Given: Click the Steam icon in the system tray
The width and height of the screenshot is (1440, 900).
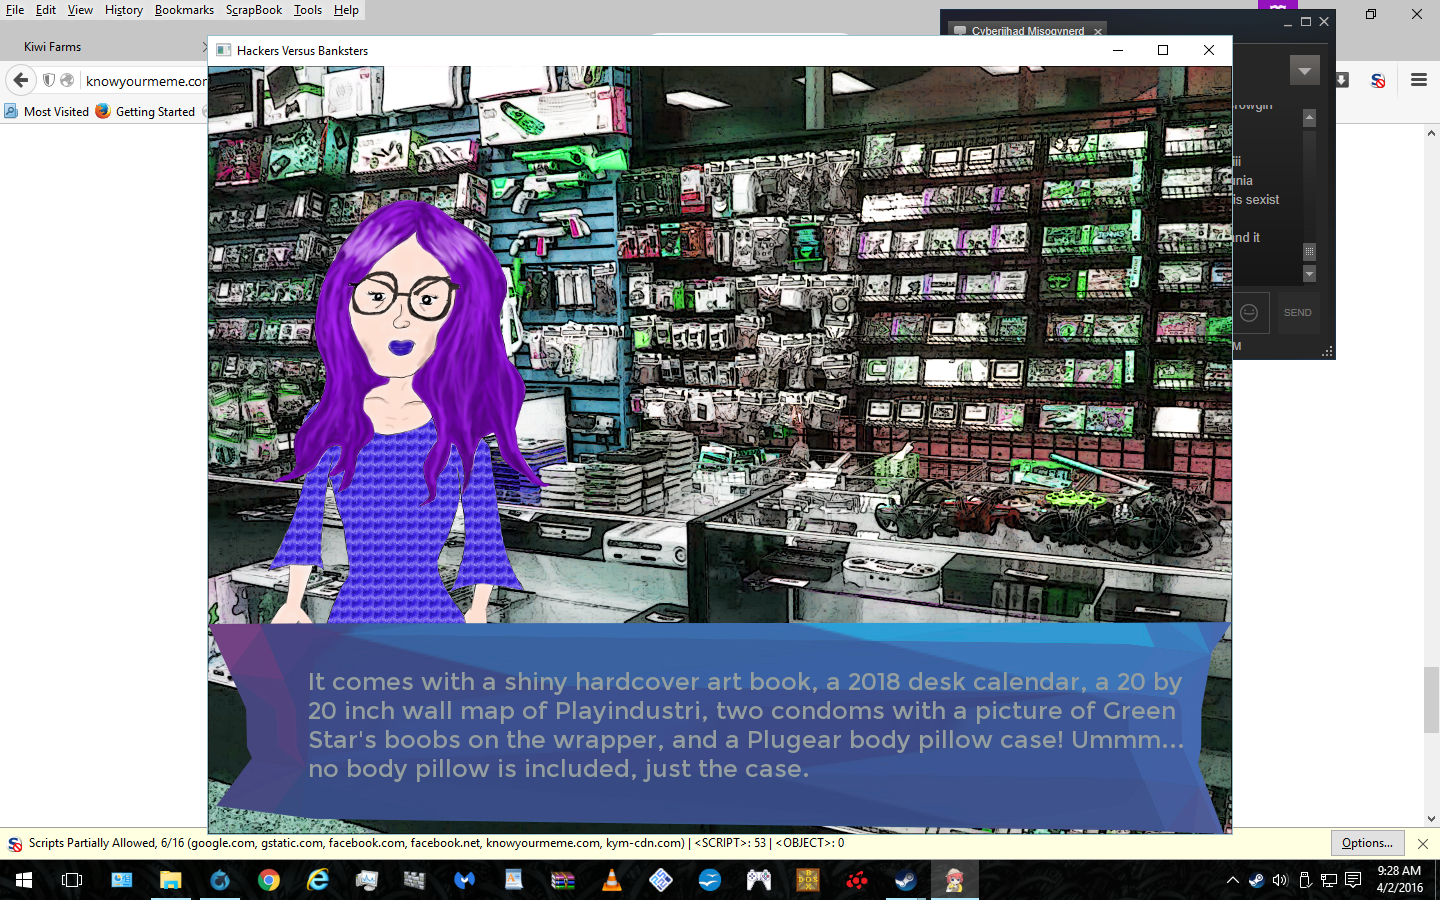Looking at the screenshot, I should pos(1256,880).
